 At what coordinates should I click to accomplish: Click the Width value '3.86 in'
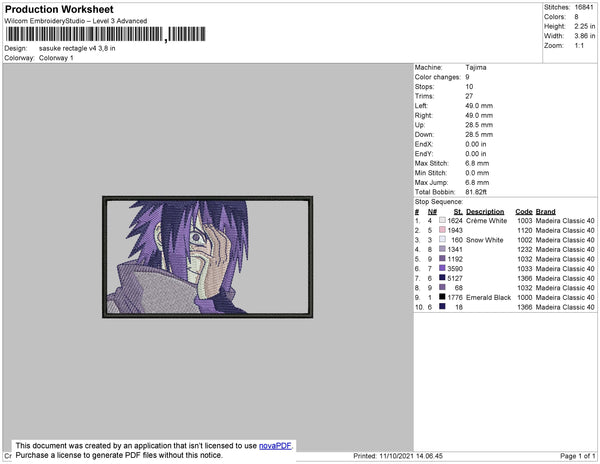[585, 36]
